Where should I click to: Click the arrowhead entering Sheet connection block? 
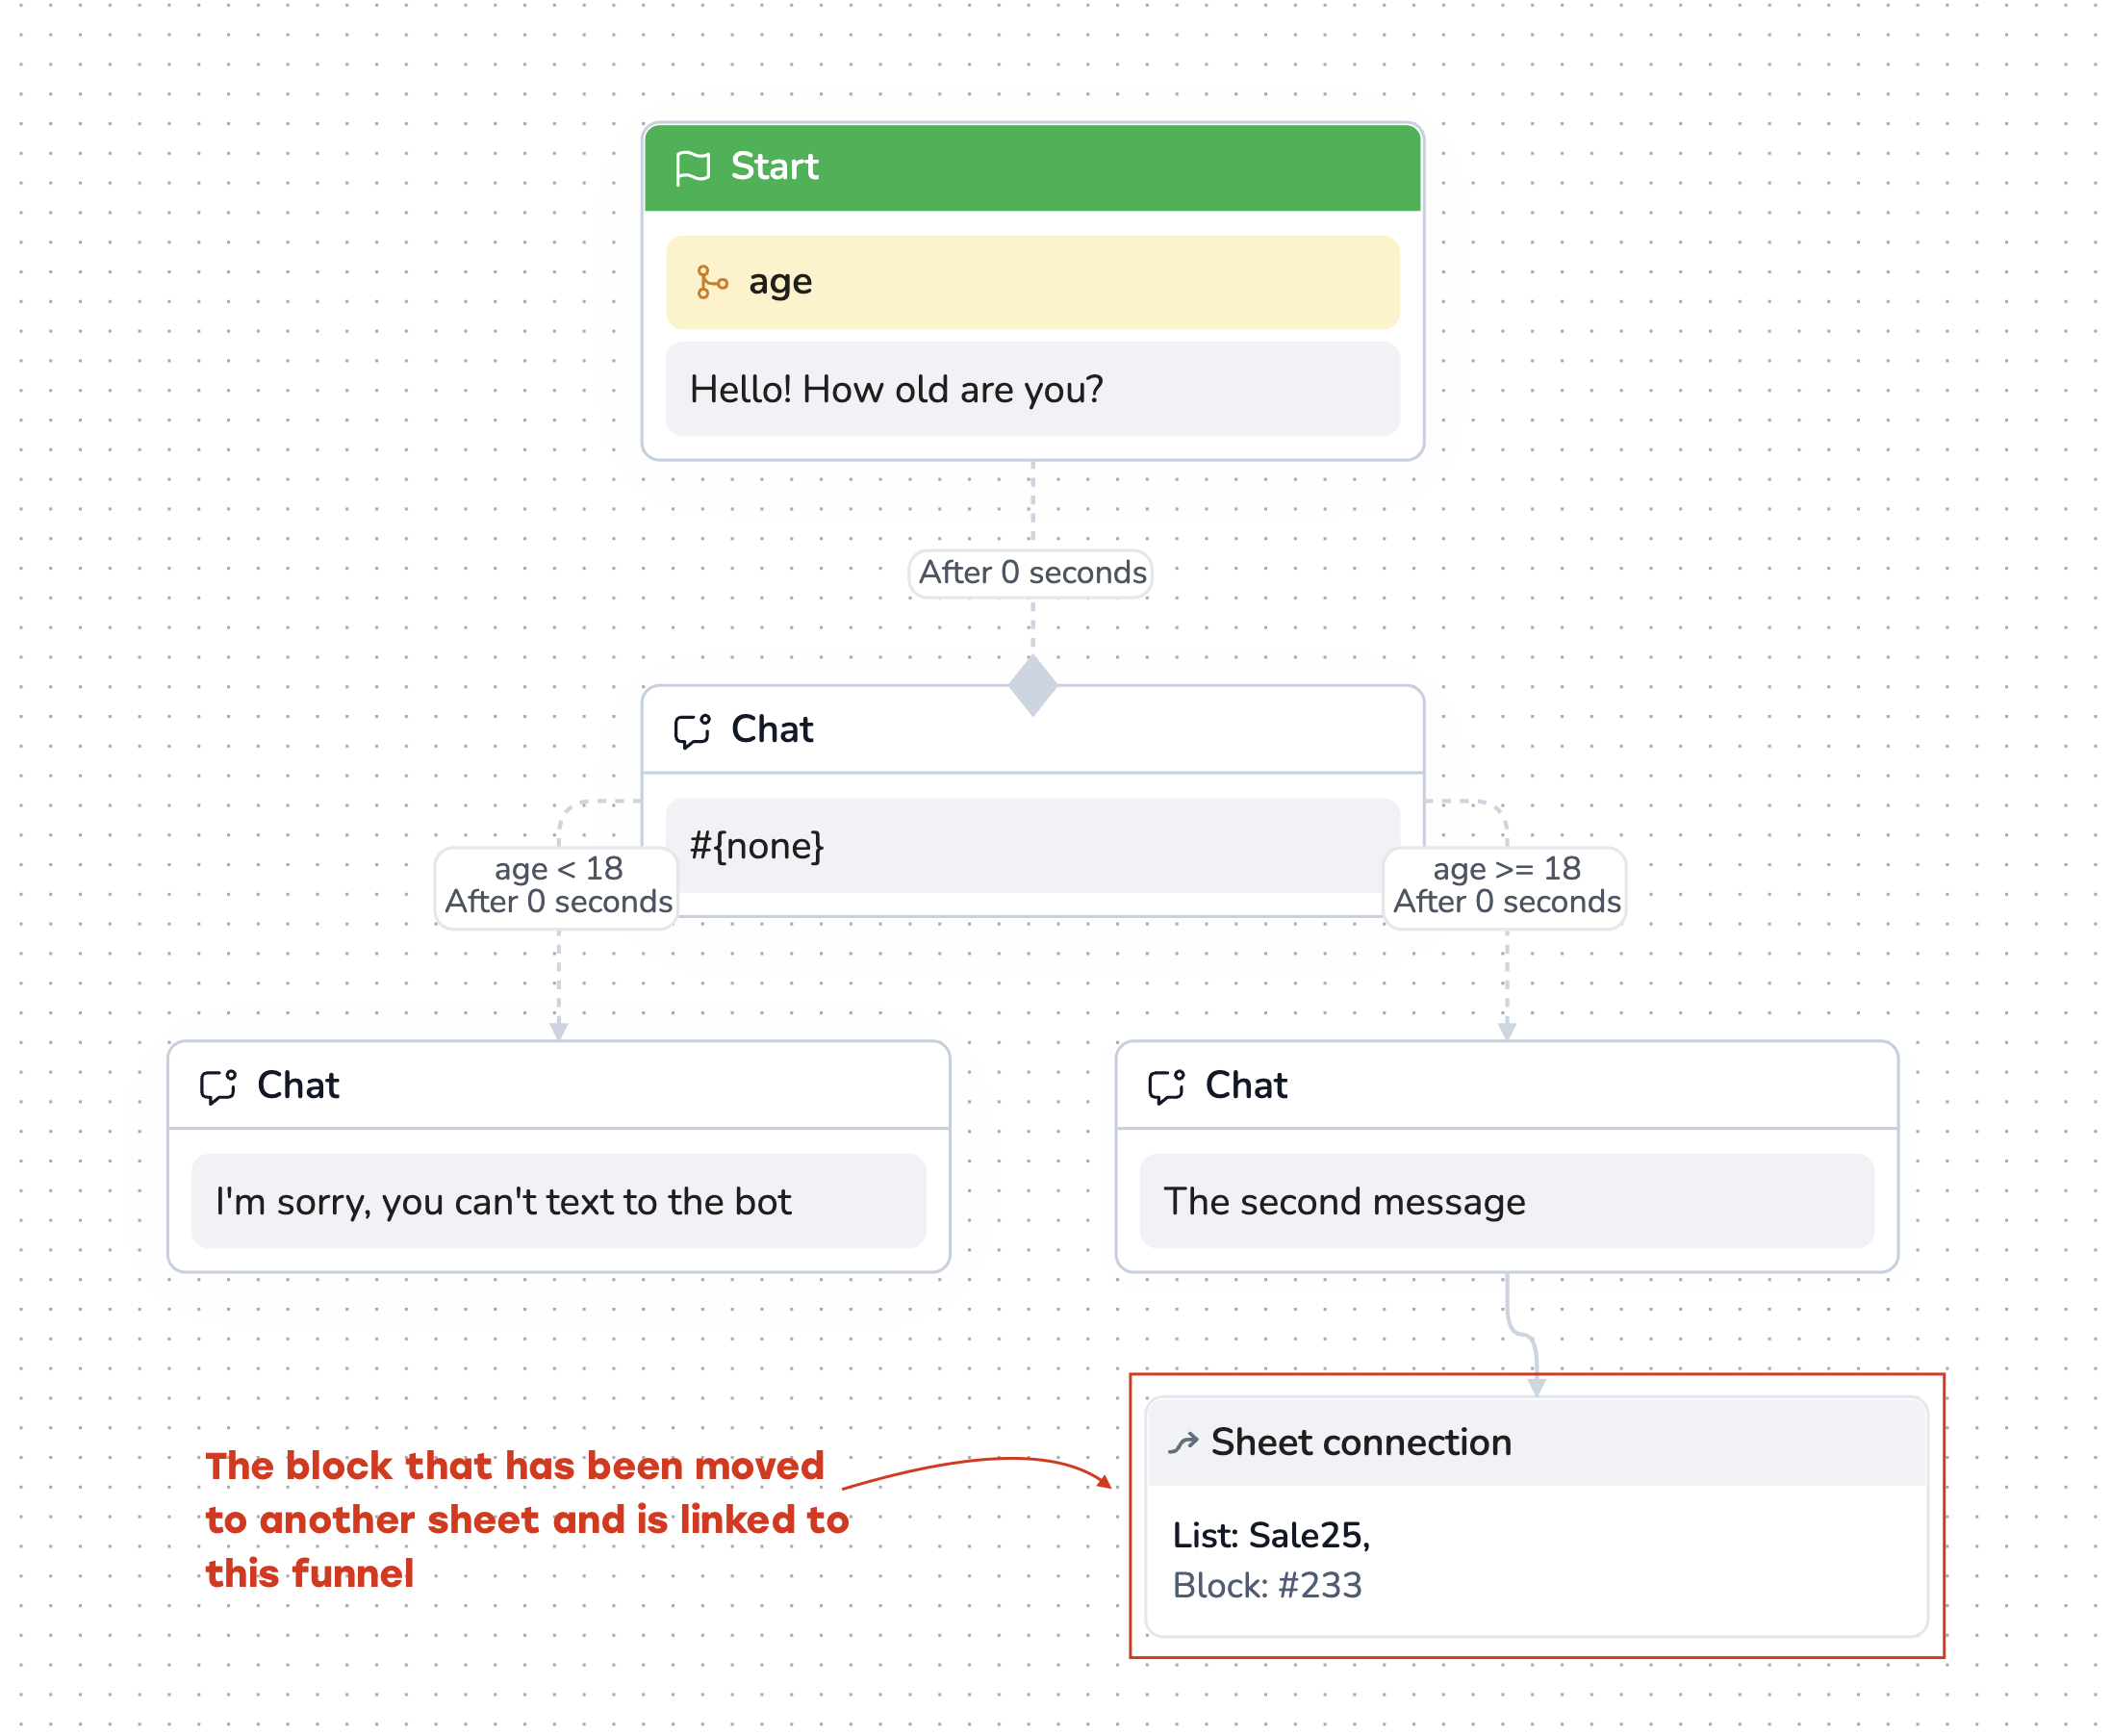click(1537, 1387)
